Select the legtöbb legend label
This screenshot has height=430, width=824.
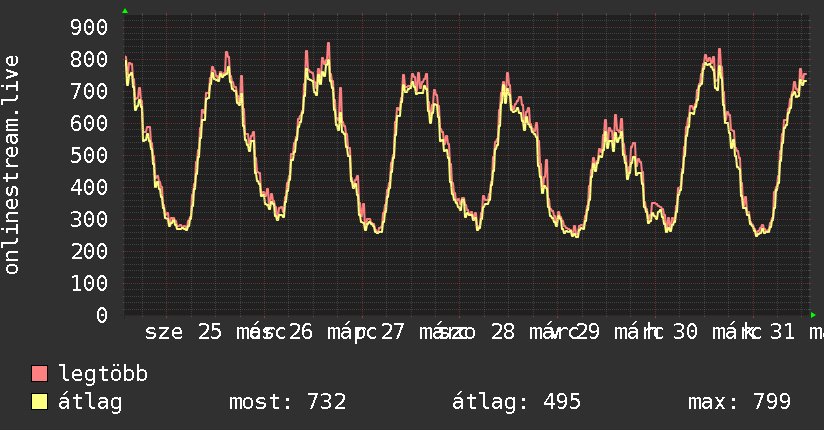[x=103, y=373]
